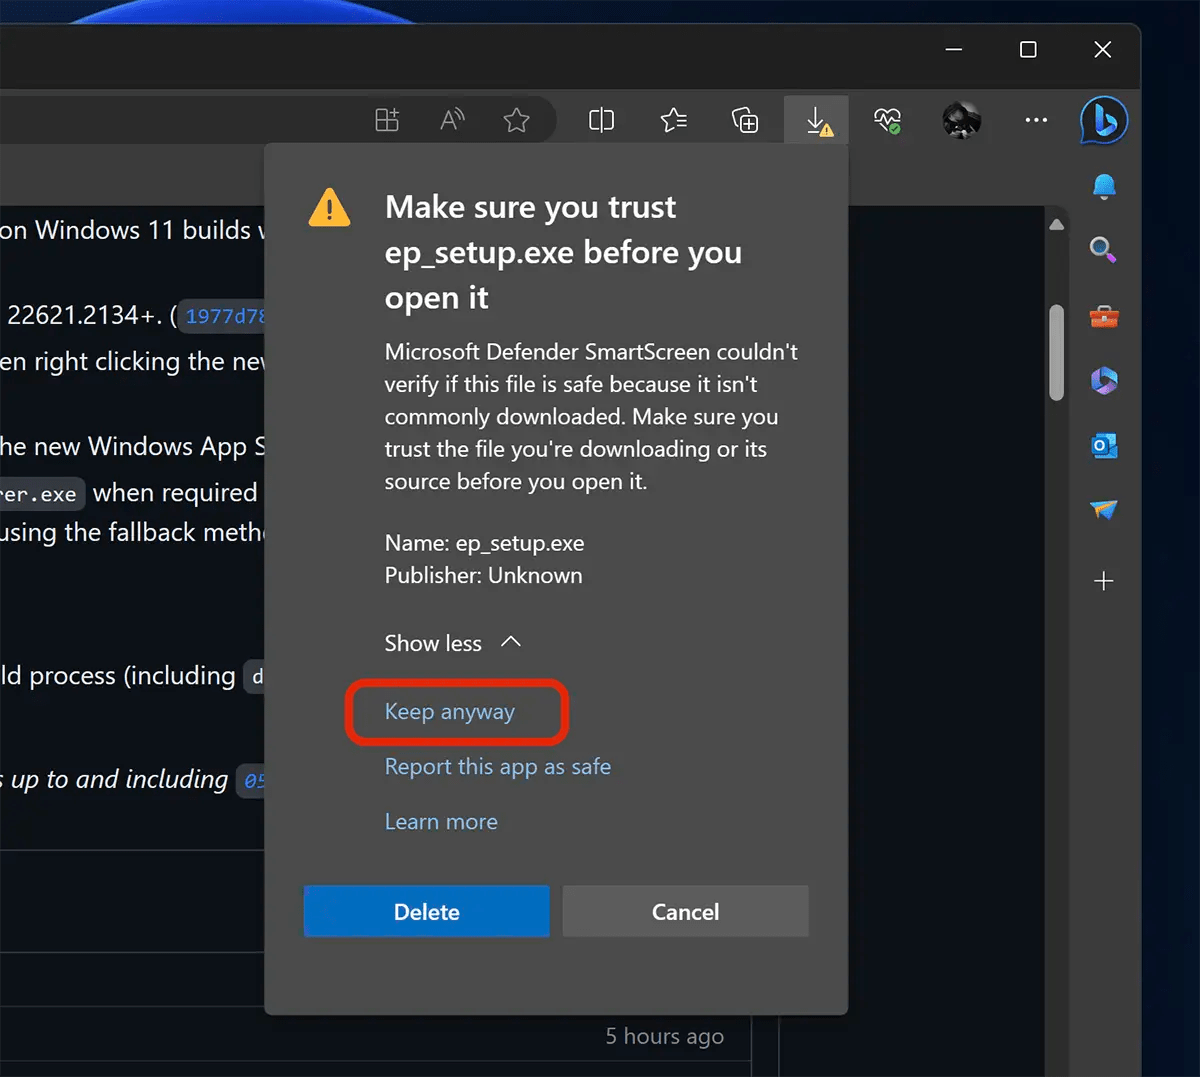Viewport: 1200px width, 1077px height.
Task: Launch Microsoft 365 from the sidebar
Action: pyautogui.click(x=1103, y=380)
